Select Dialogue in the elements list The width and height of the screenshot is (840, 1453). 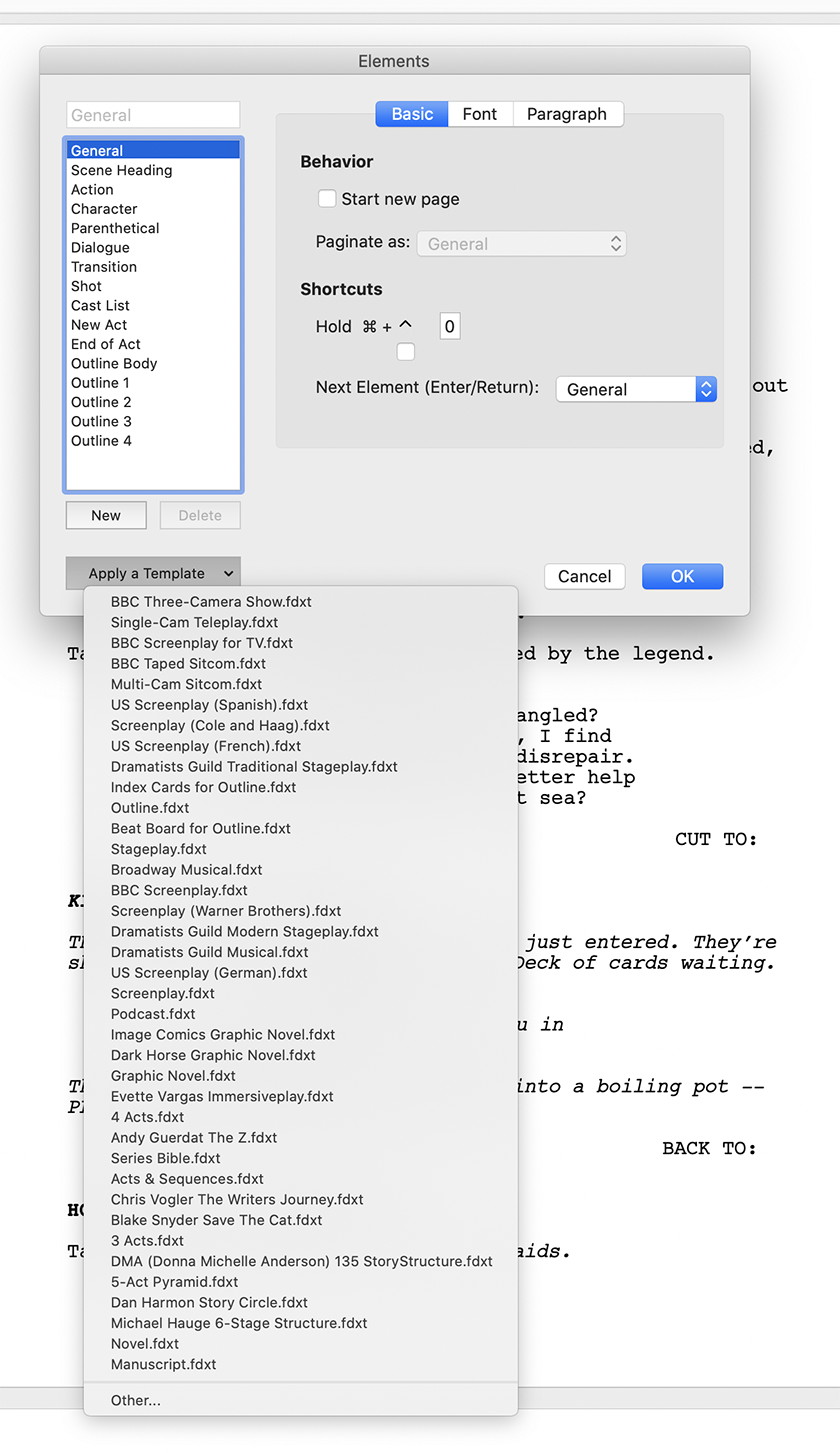click(x=100, y=247)
